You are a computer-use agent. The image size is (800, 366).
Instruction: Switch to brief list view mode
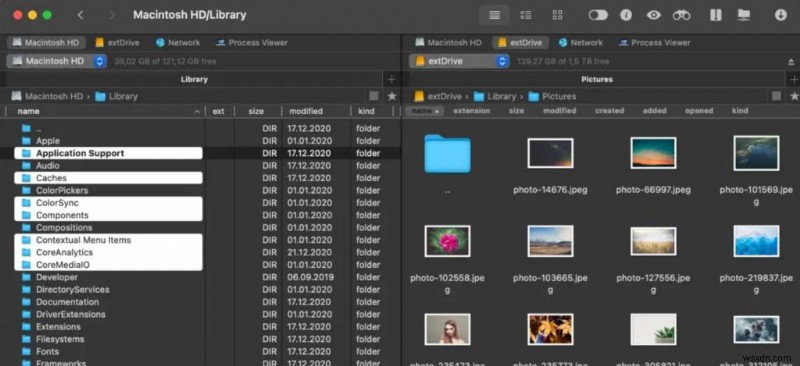point(526,15)
